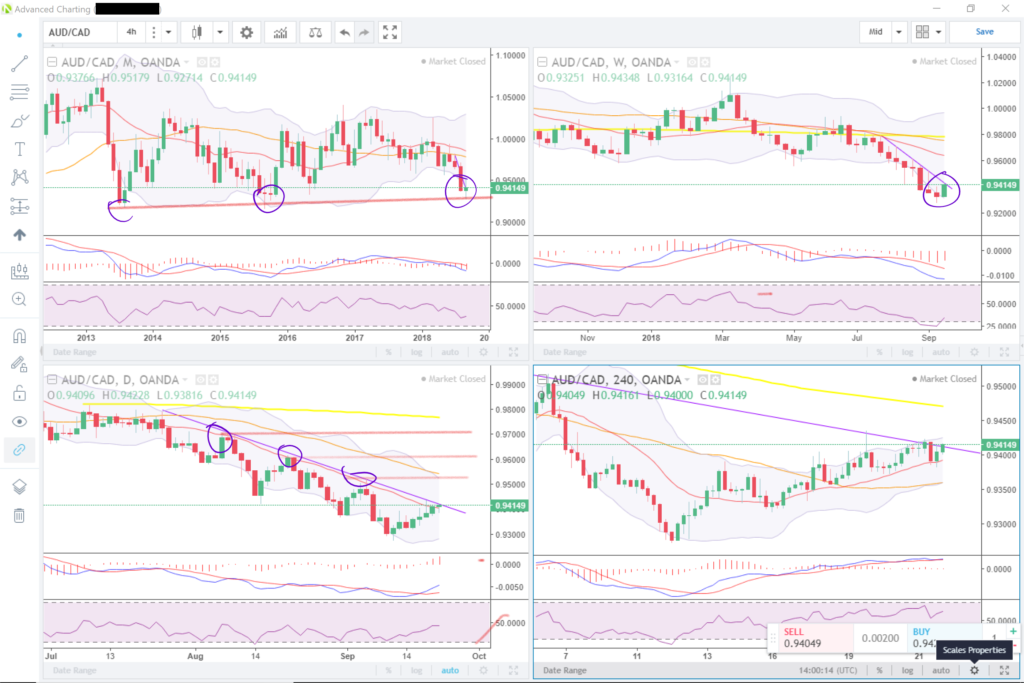This screenshot has height=683, width=1024.
Task: Toggle hide all drawings eye icon
Action: coord(19,421)
